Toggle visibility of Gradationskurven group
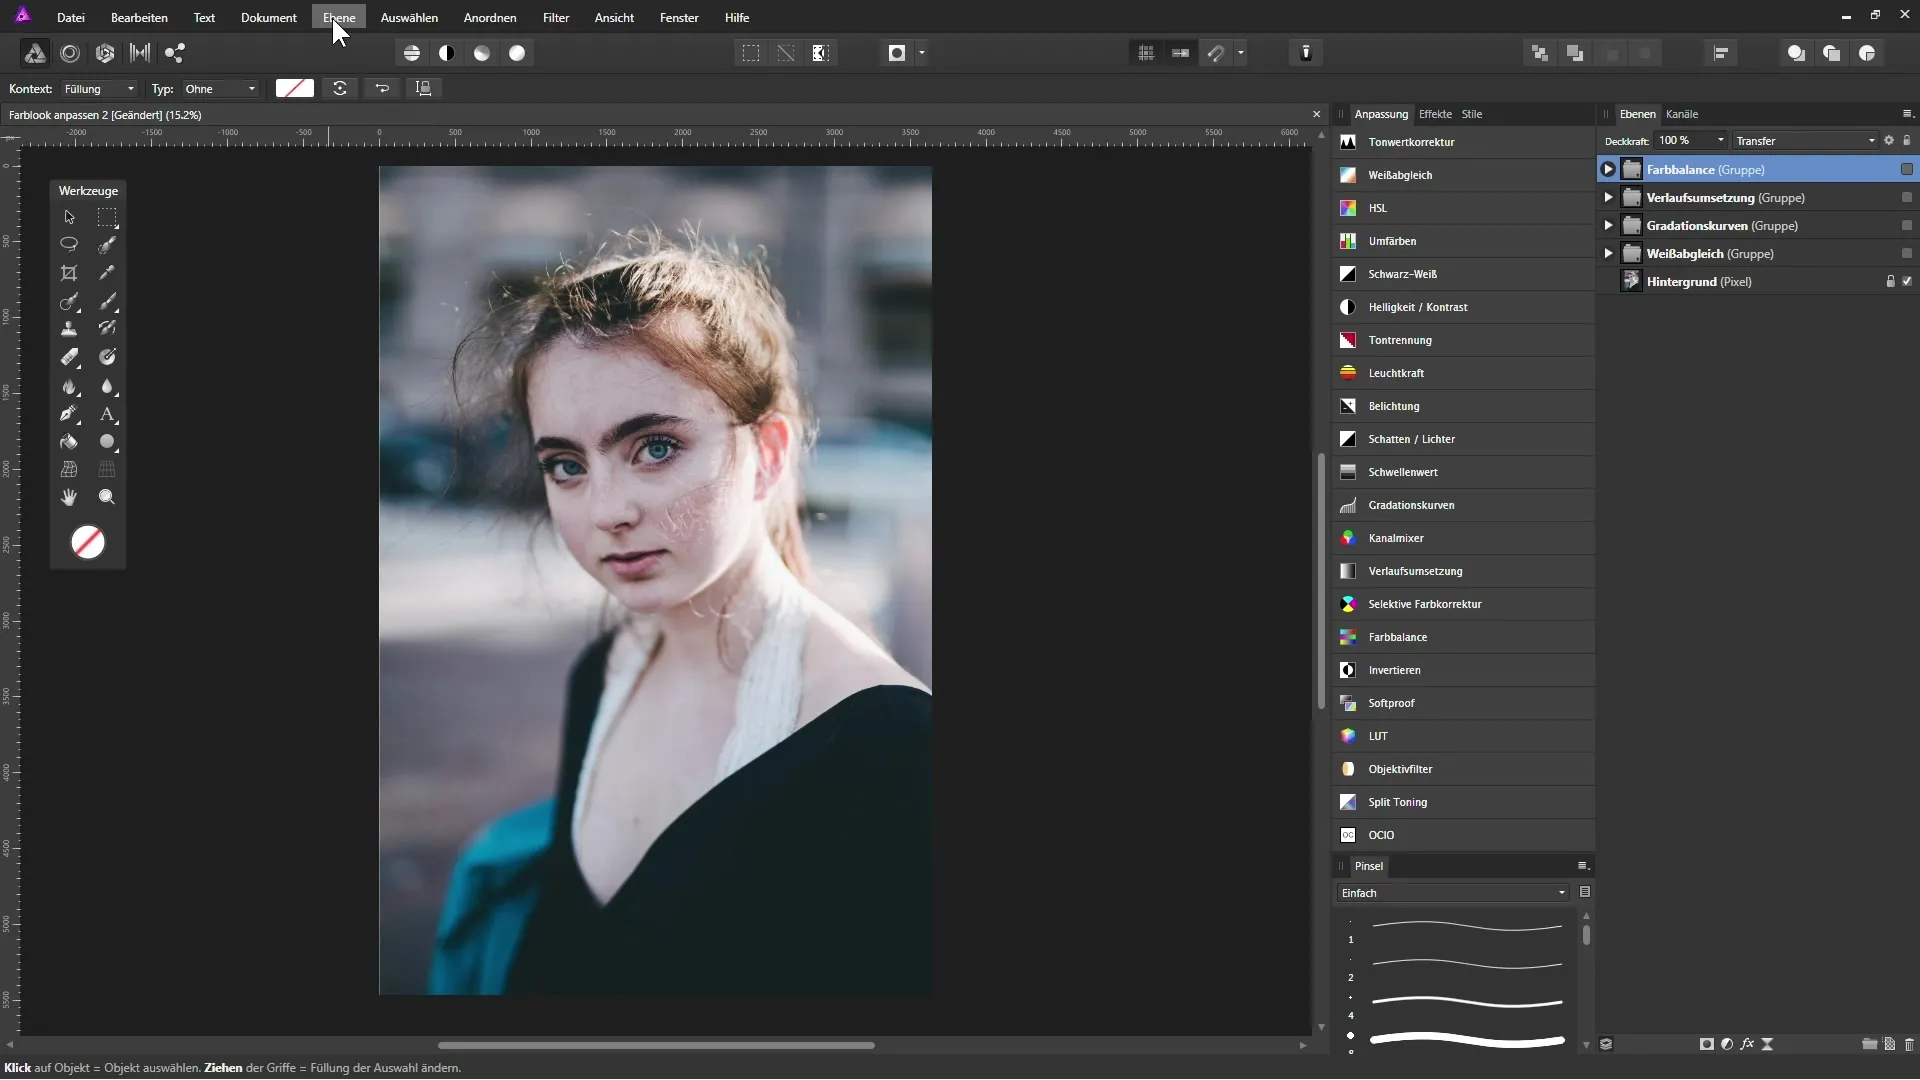 tap(1907, 226)
